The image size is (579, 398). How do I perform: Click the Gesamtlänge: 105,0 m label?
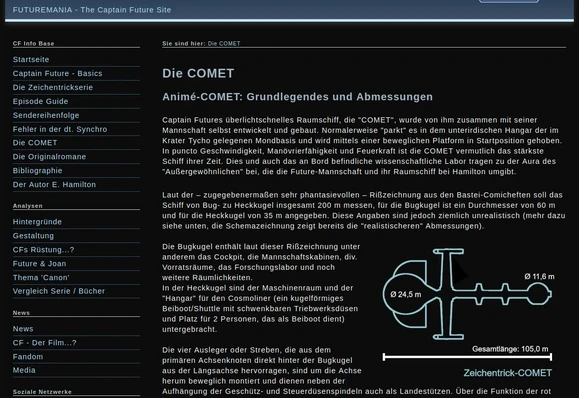(510, 349)
